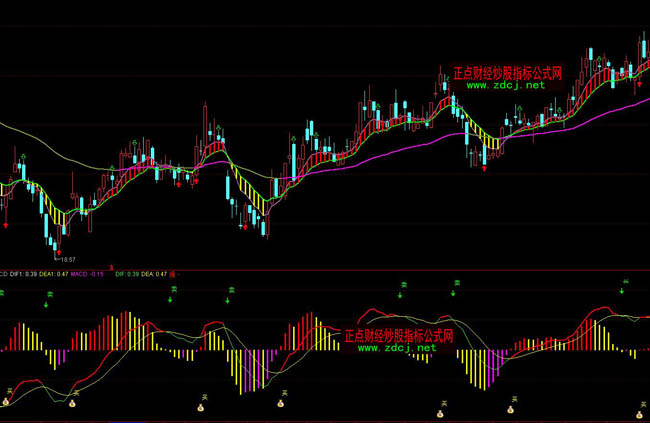Click red down arrow at far right of price chart
The image size is (650, 423).
click(x=640, y=70)
